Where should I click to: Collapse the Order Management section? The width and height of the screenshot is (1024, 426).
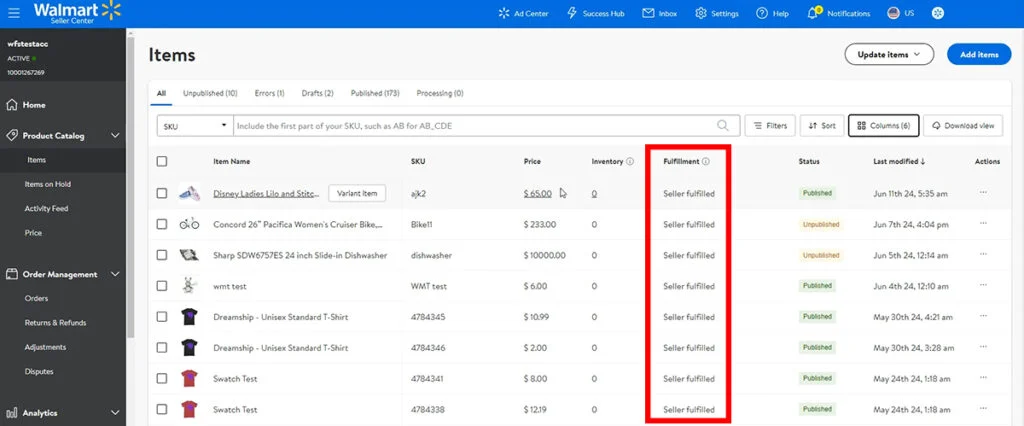(x=115, y=274)
